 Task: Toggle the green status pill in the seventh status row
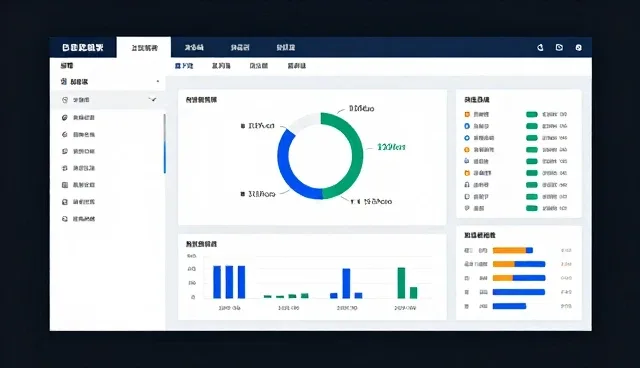click(532, 185)
